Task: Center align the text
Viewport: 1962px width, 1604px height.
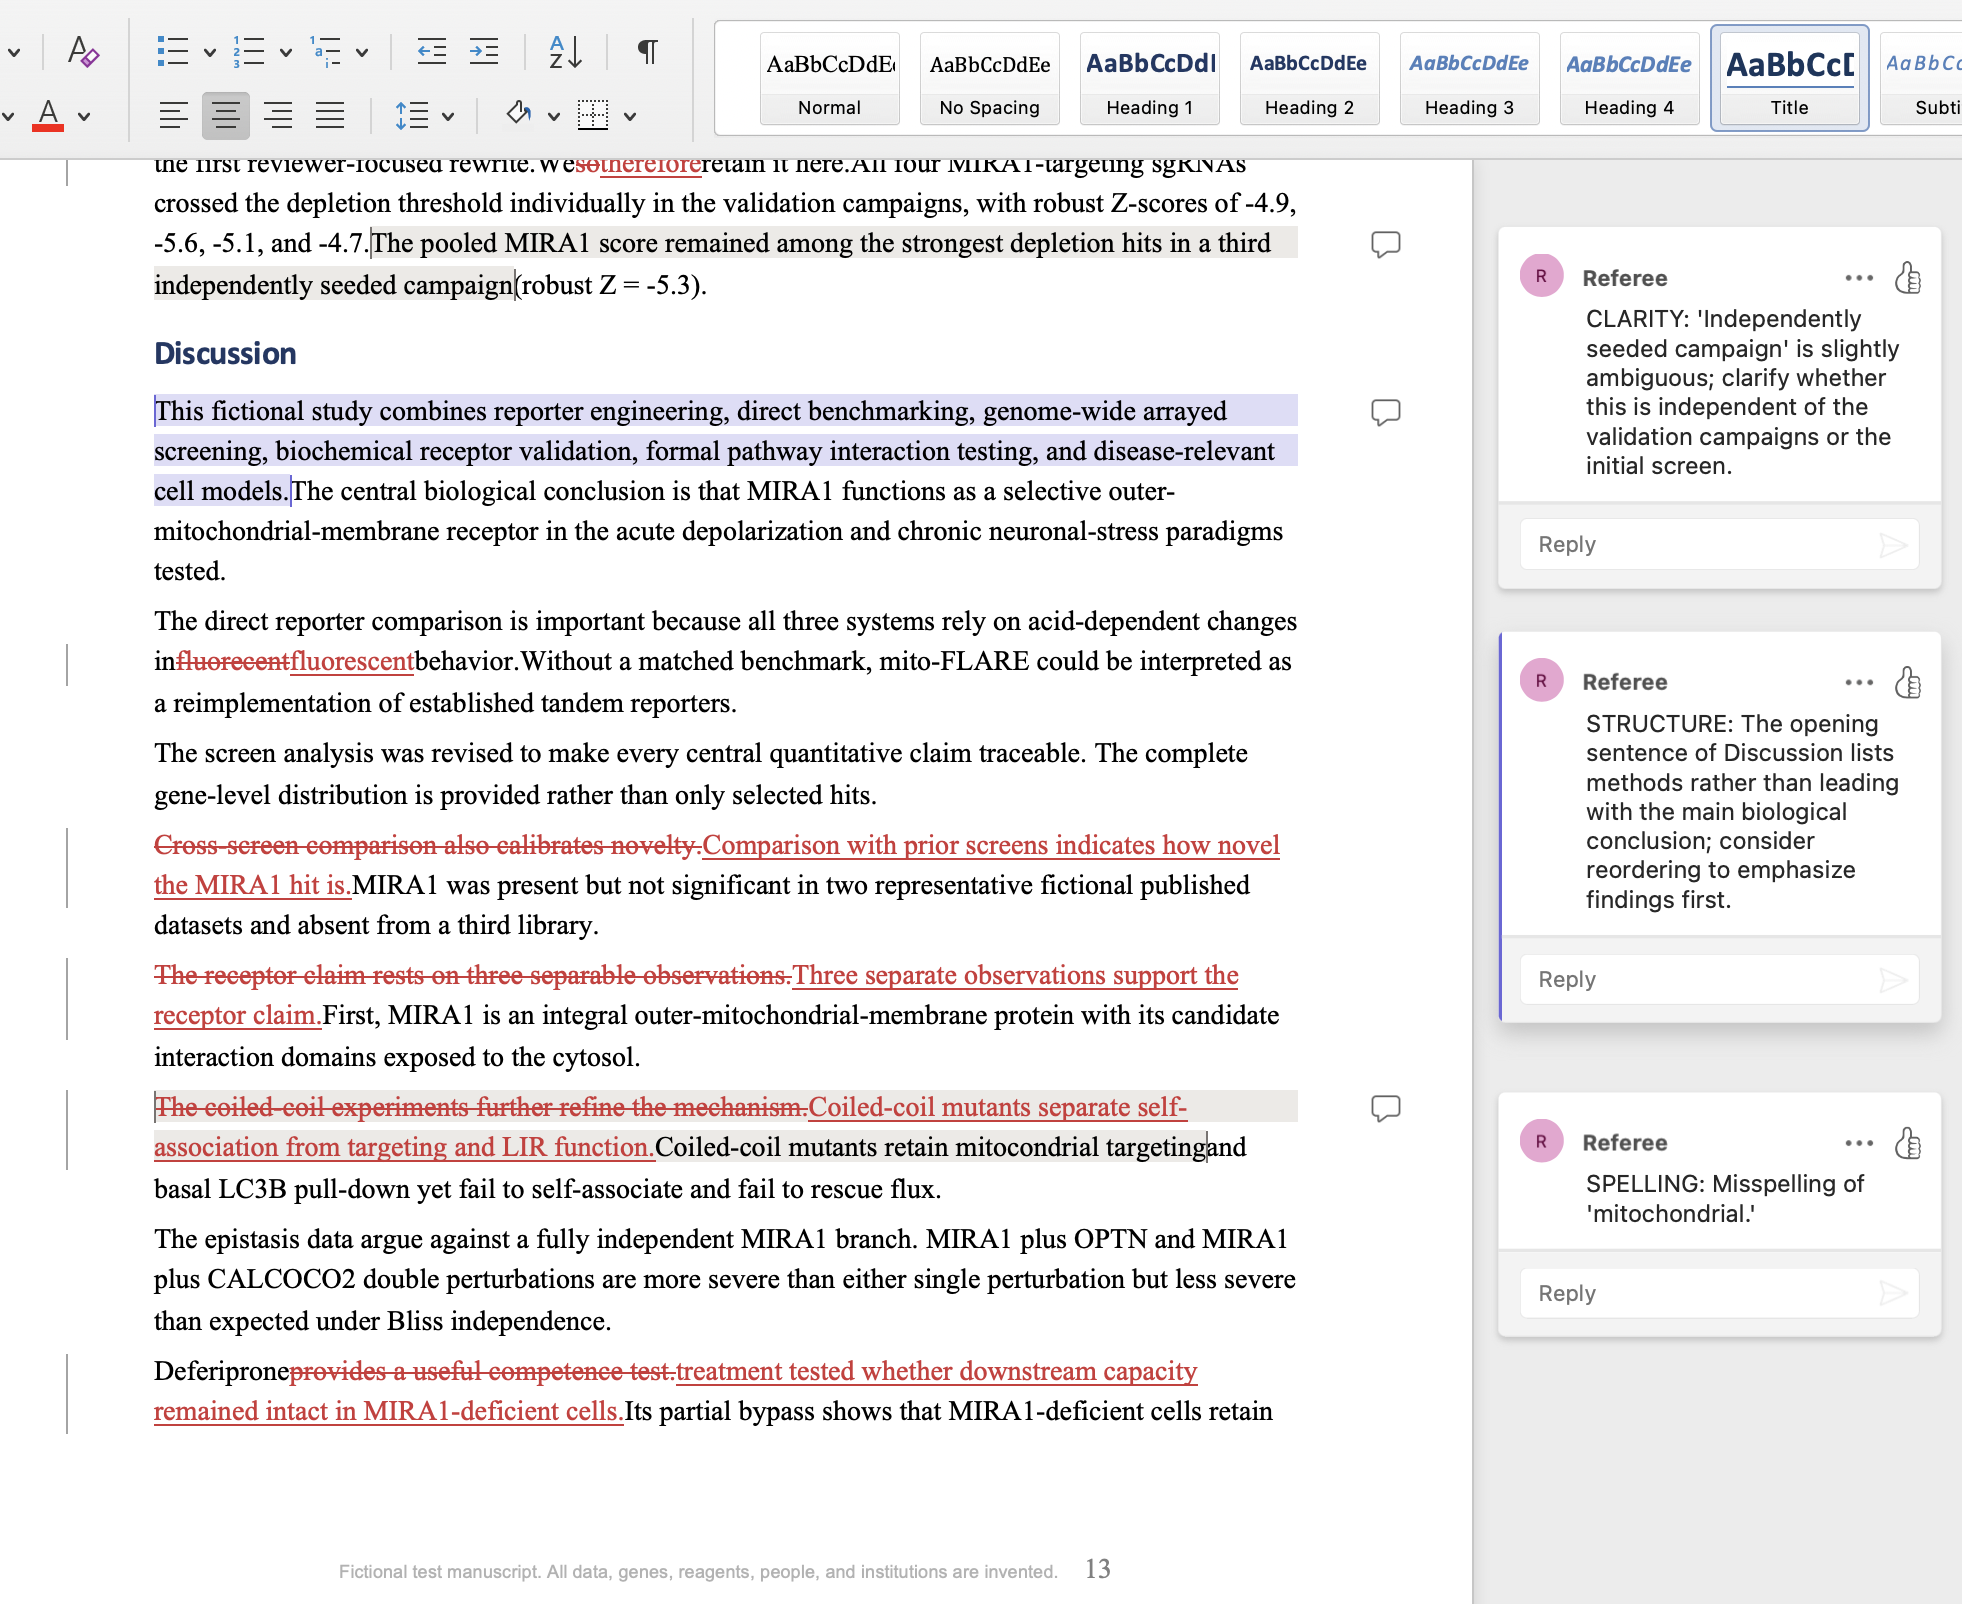Action: (226, 116)
